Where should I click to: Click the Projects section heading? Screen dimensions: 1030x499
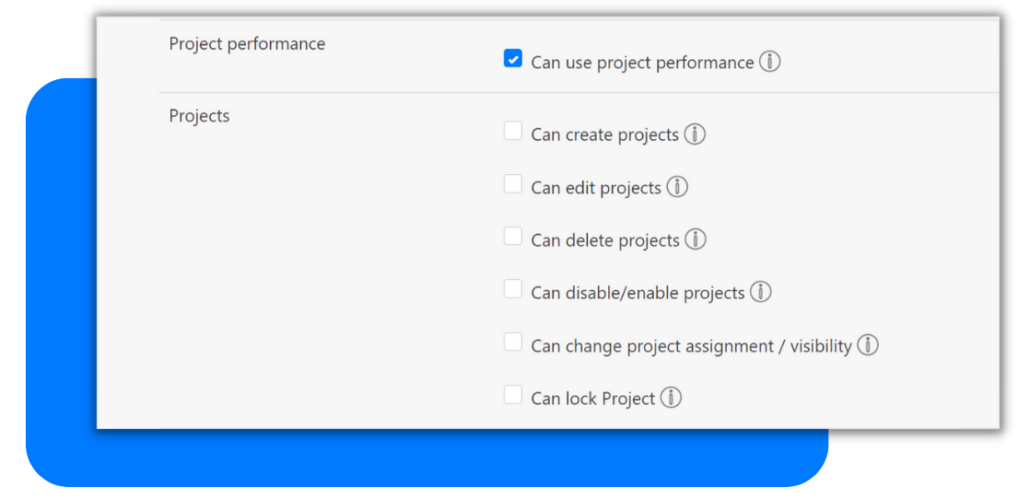(x=199, y=116)
